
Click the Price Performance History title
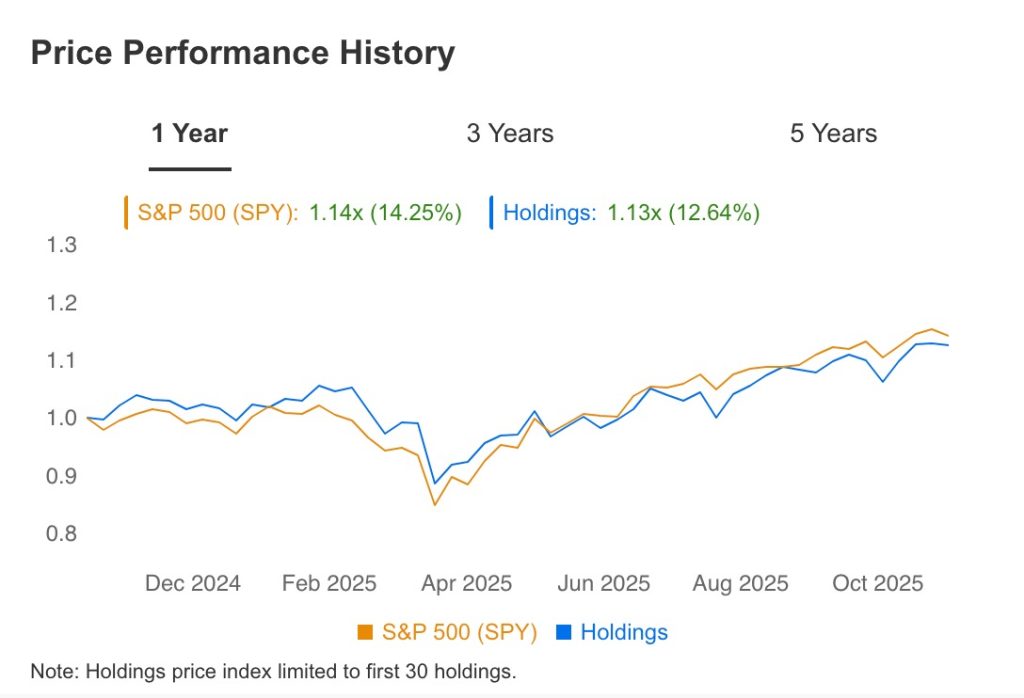[243, 52]
